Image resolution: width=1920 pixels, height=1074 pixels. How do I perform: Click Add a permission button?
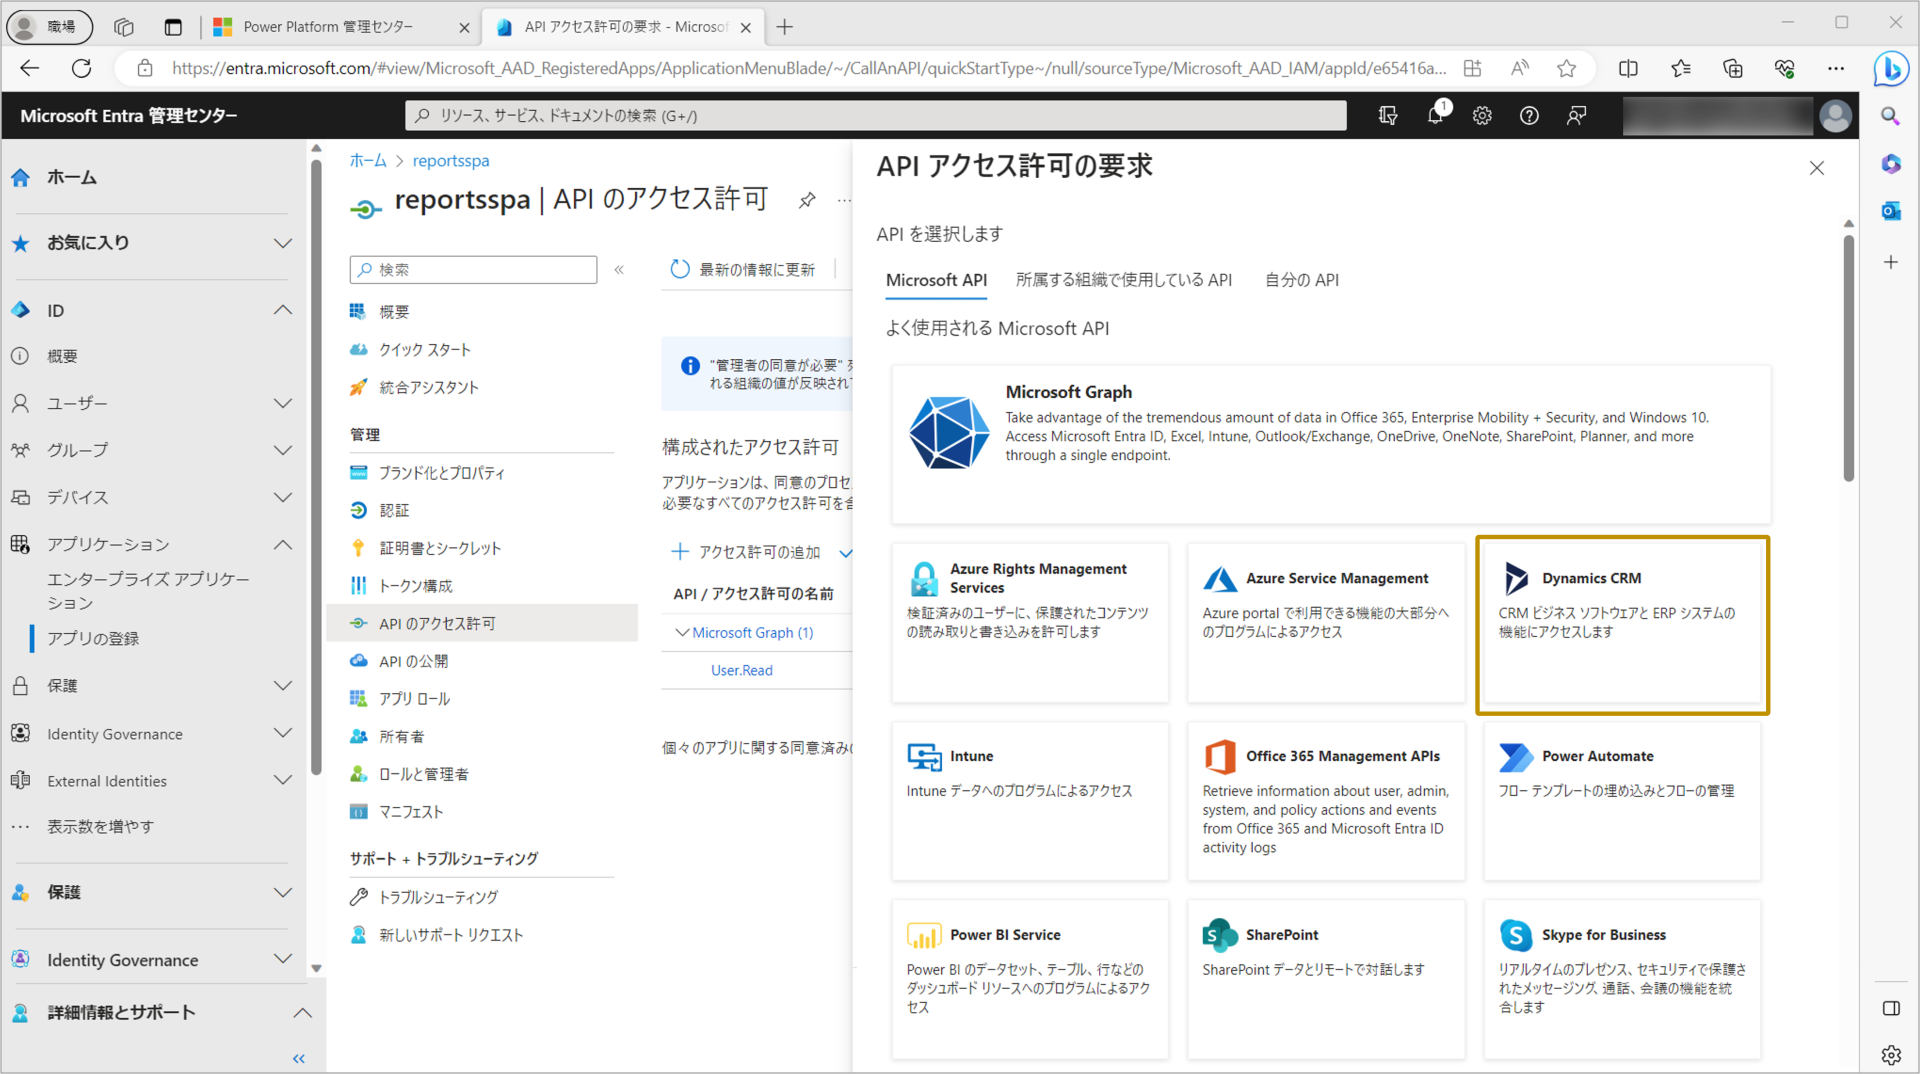(x=747, y=552)
